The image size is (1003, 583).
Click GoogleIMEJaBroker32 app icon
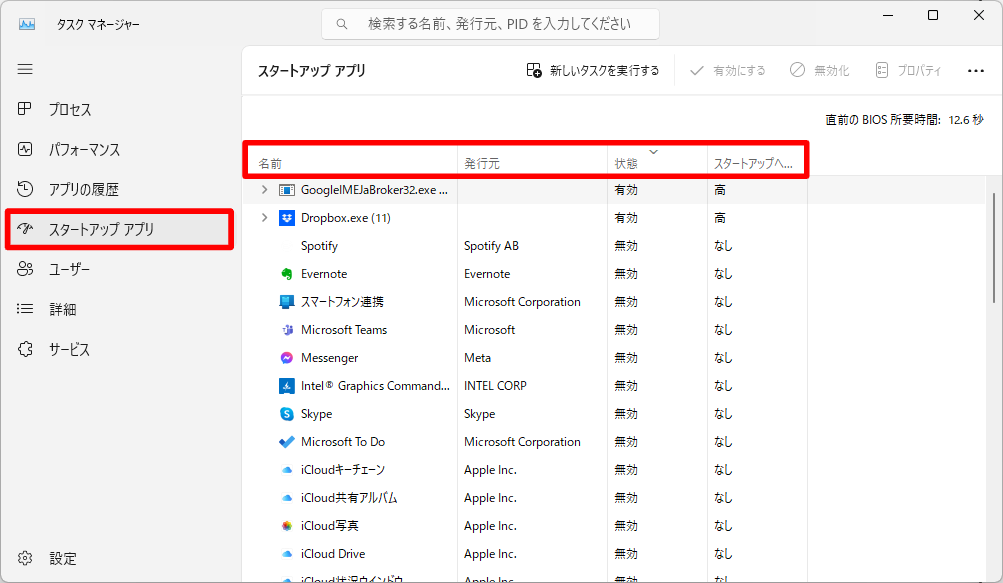287,190
